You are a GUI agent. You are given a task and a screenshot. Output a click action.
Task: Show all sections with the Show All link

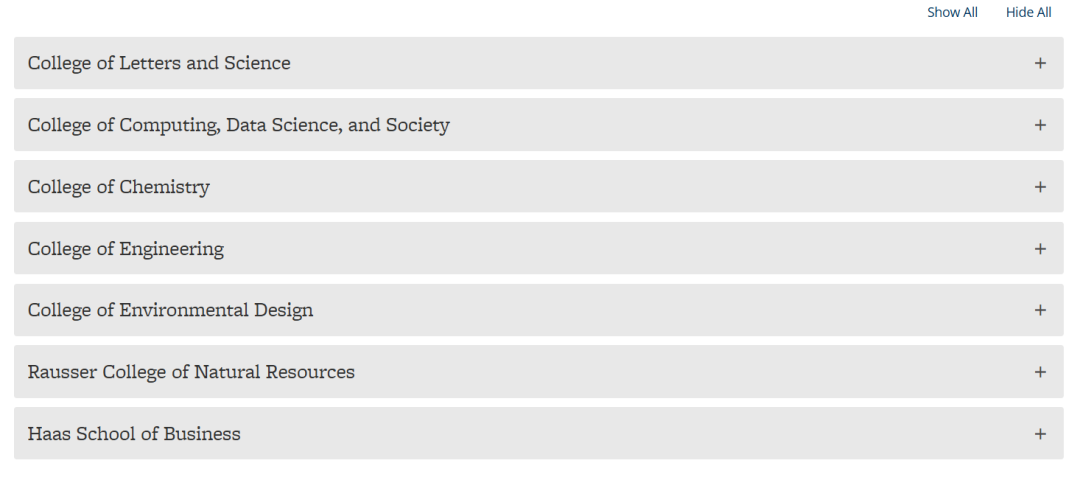952,12
